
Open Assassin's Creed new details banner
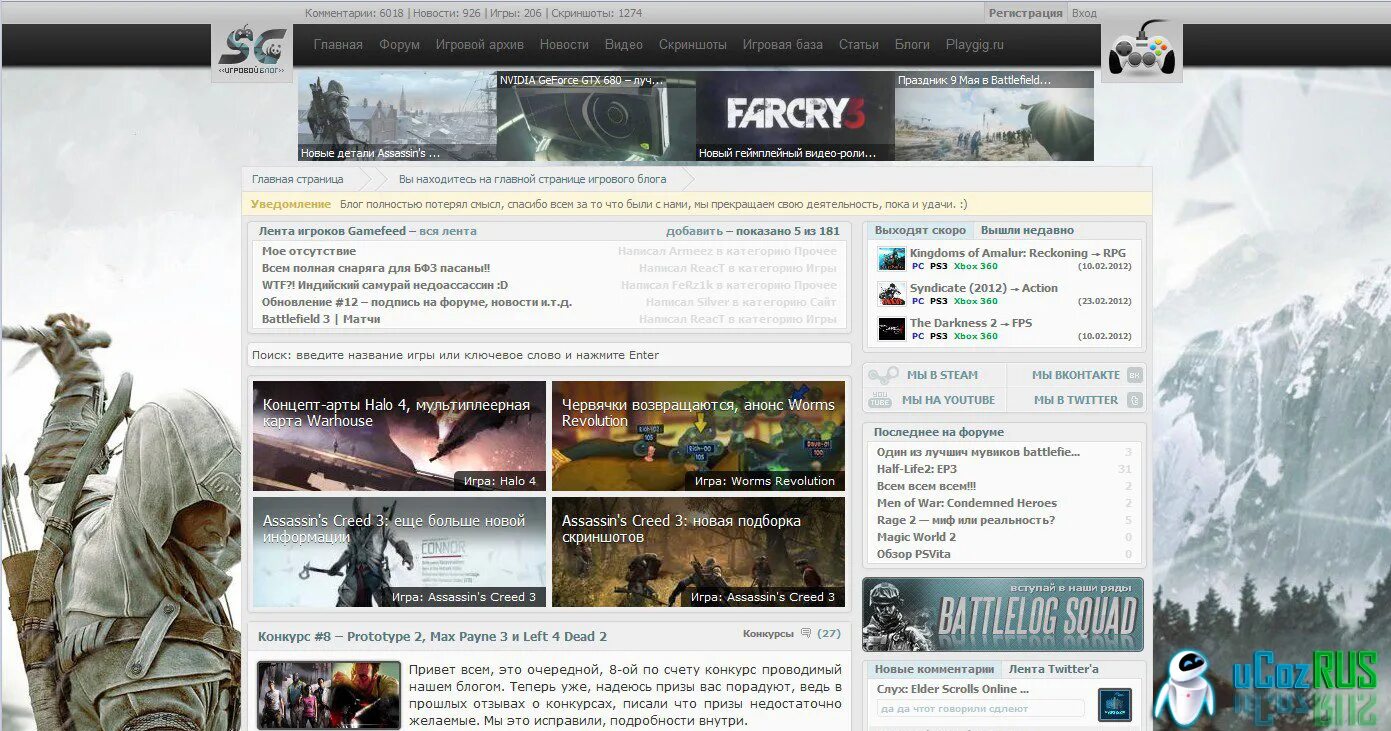[397, 115]
